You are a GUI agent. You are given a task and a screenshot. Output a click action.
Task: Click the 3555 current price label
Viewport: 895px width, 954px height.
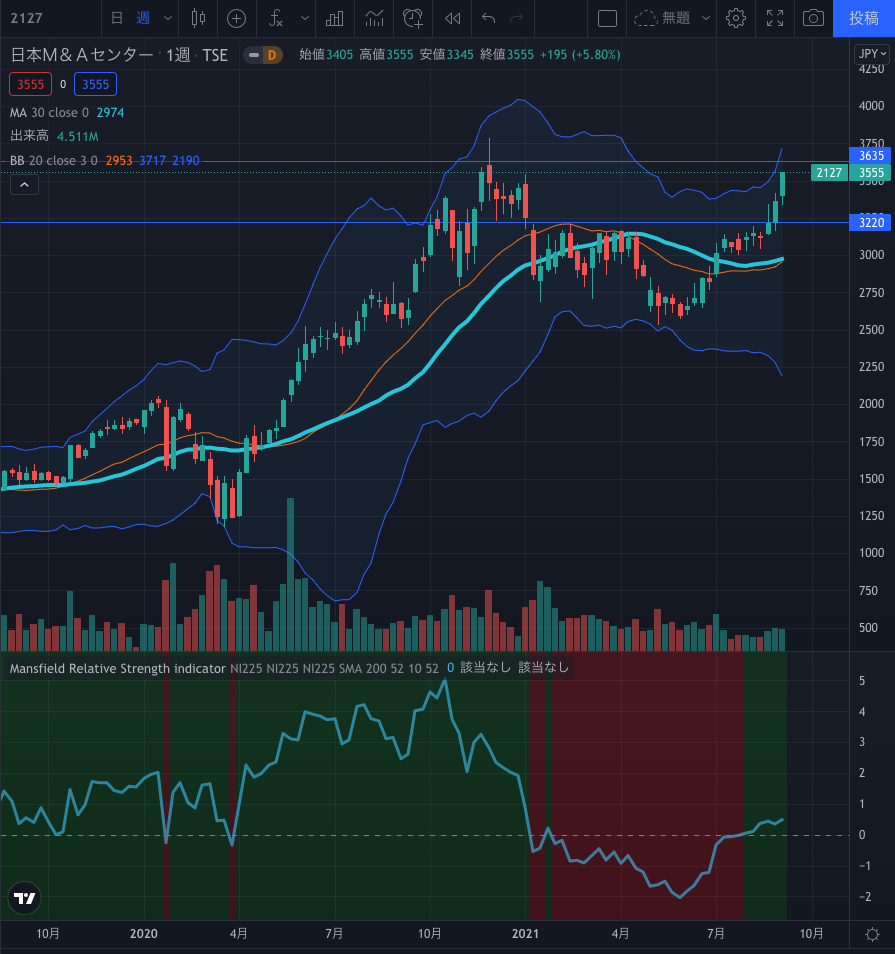point(871,173)
